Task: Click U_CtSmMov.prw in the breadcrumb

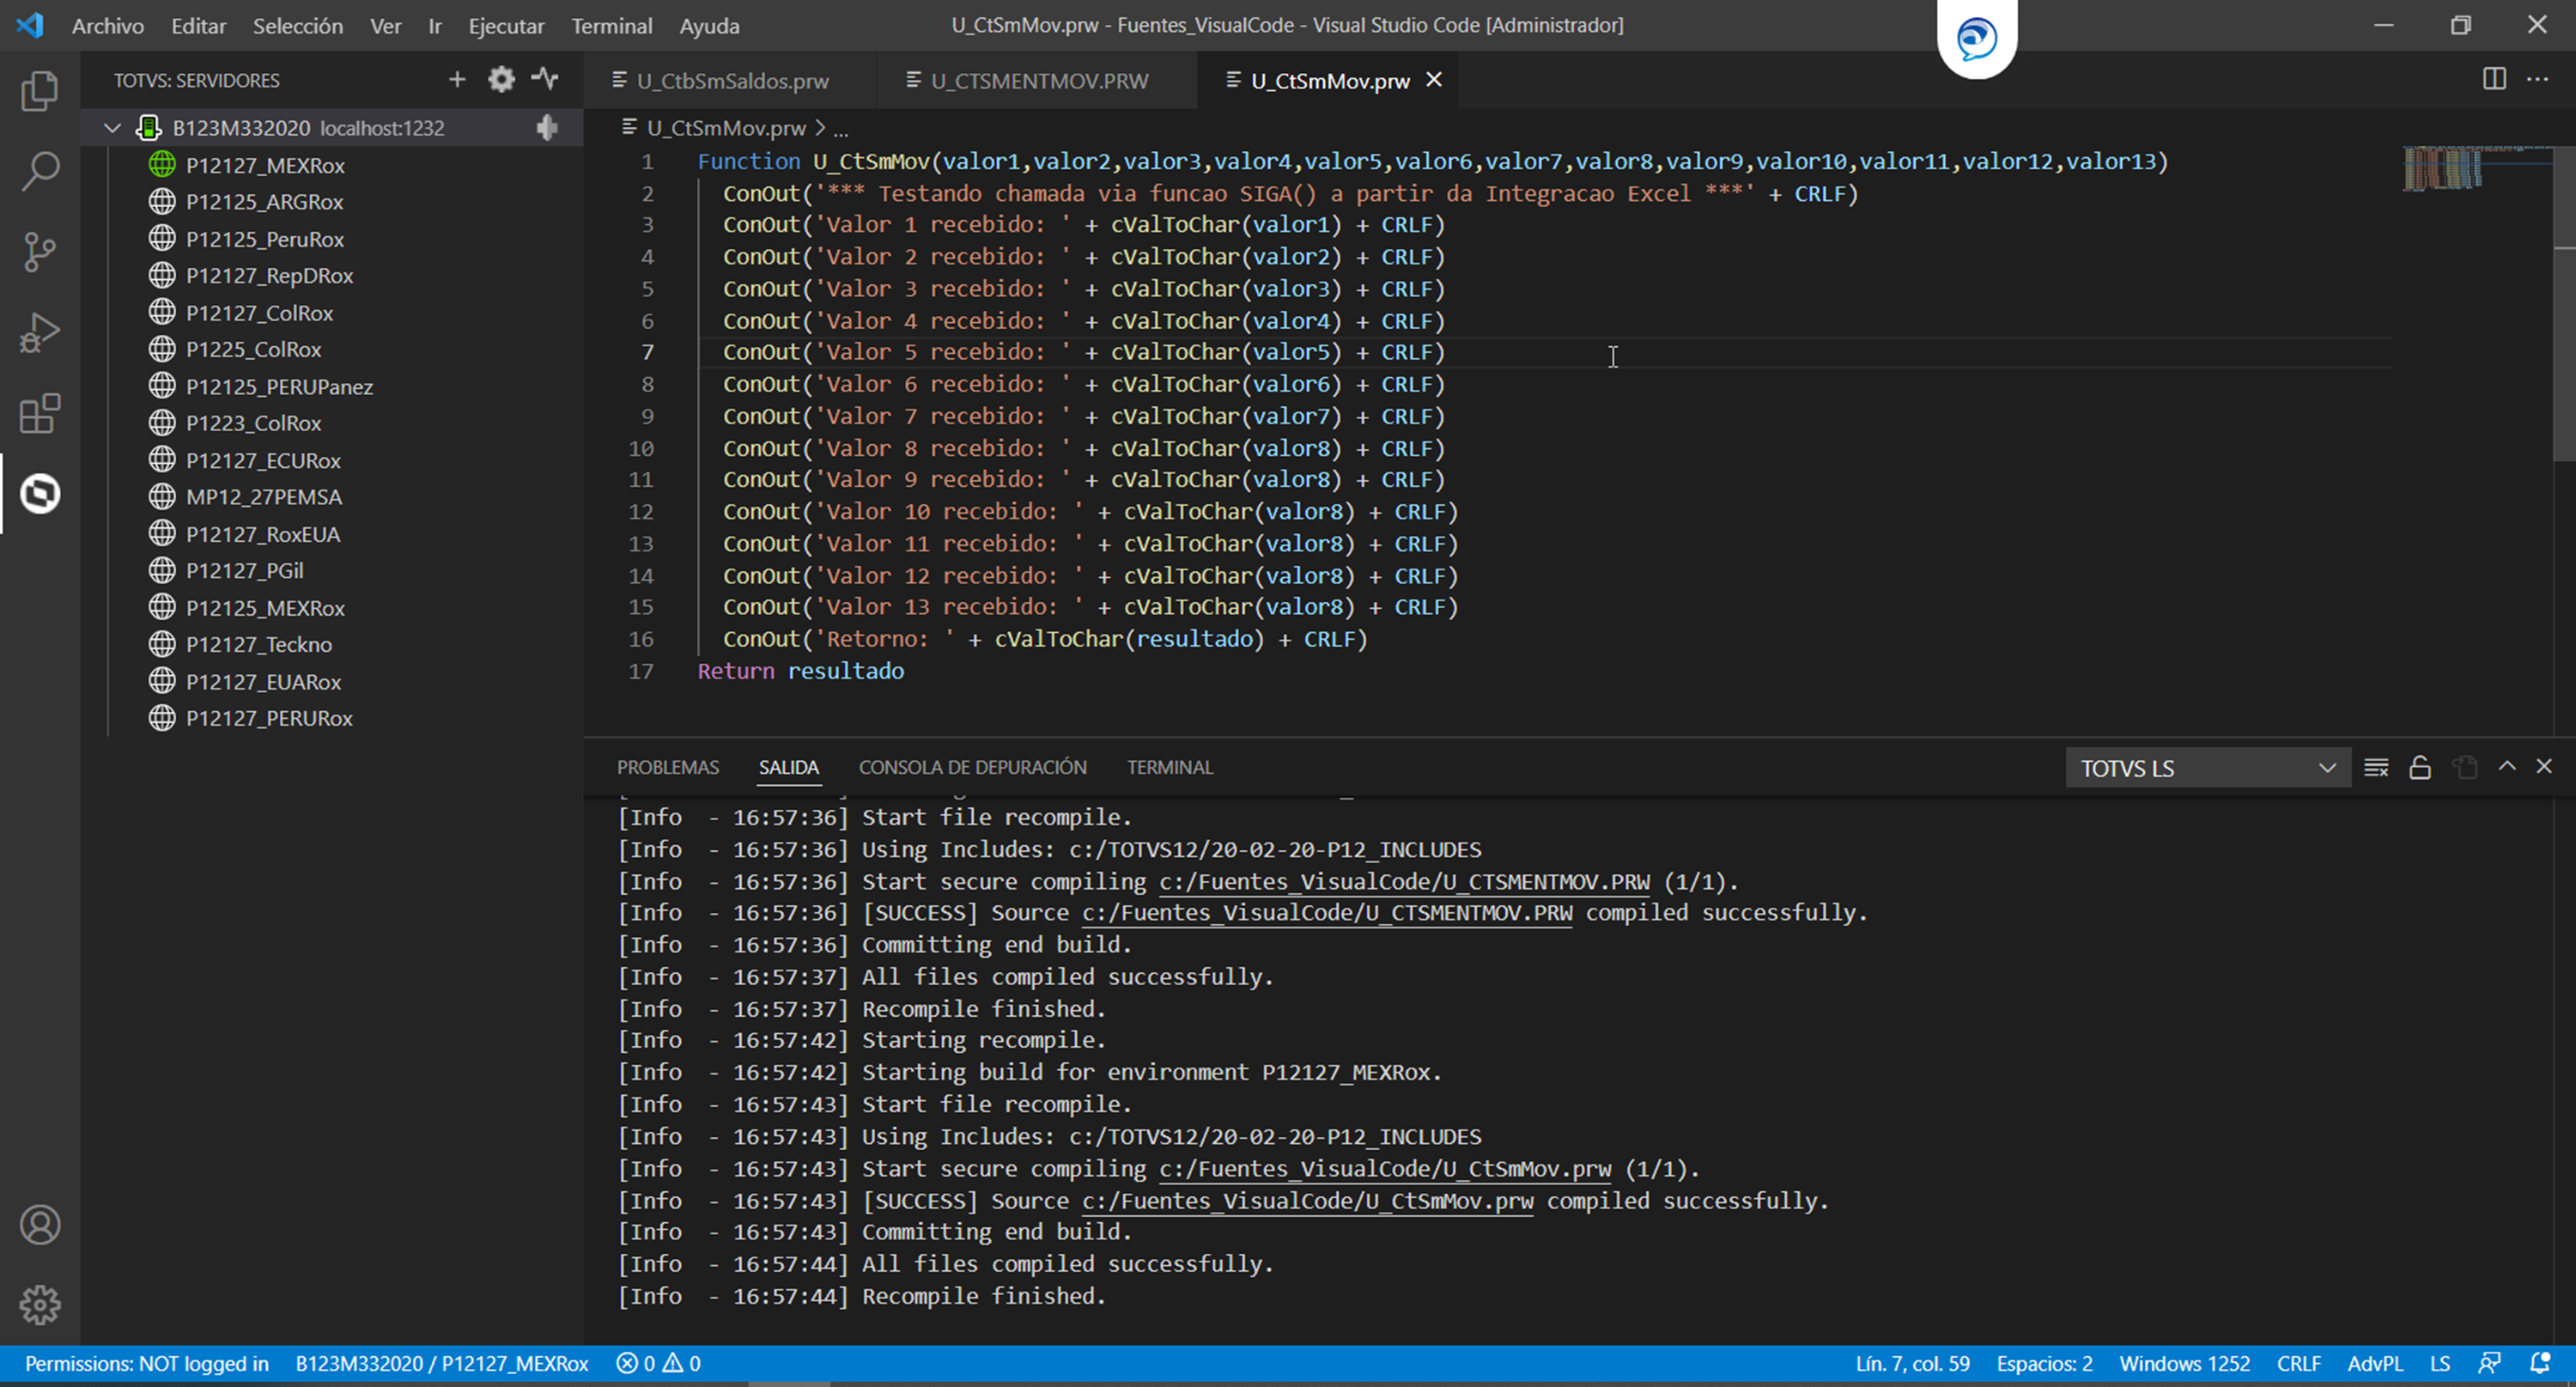Action: [725, 128]
